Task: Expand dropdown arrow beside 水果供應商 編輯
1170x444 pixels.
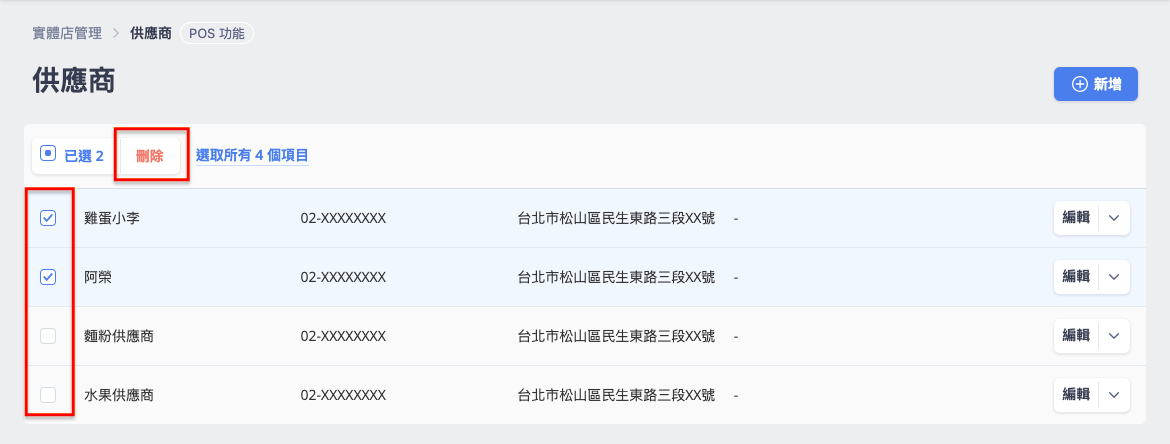Action: [x=1114, y=395]
